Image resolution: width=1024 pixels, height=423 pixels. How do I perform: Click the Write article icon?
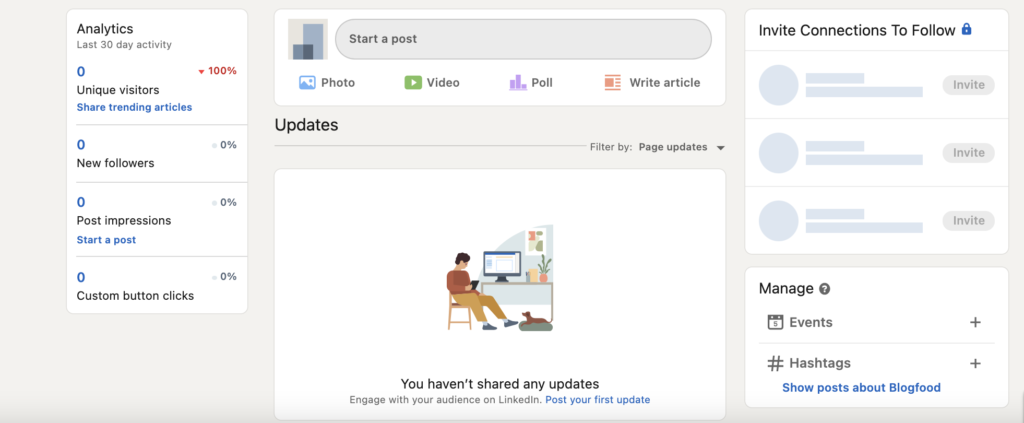point(613,83)
